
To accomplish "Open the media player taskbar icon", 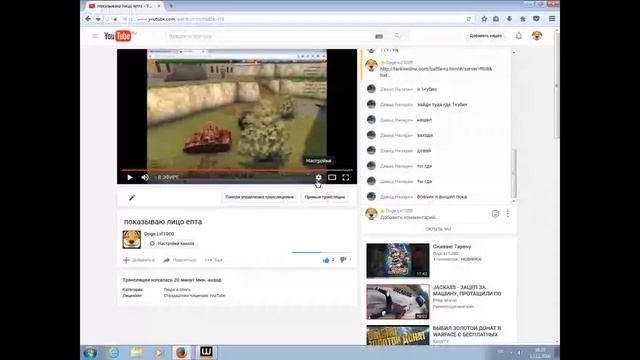I will click(x=158, y=353).
